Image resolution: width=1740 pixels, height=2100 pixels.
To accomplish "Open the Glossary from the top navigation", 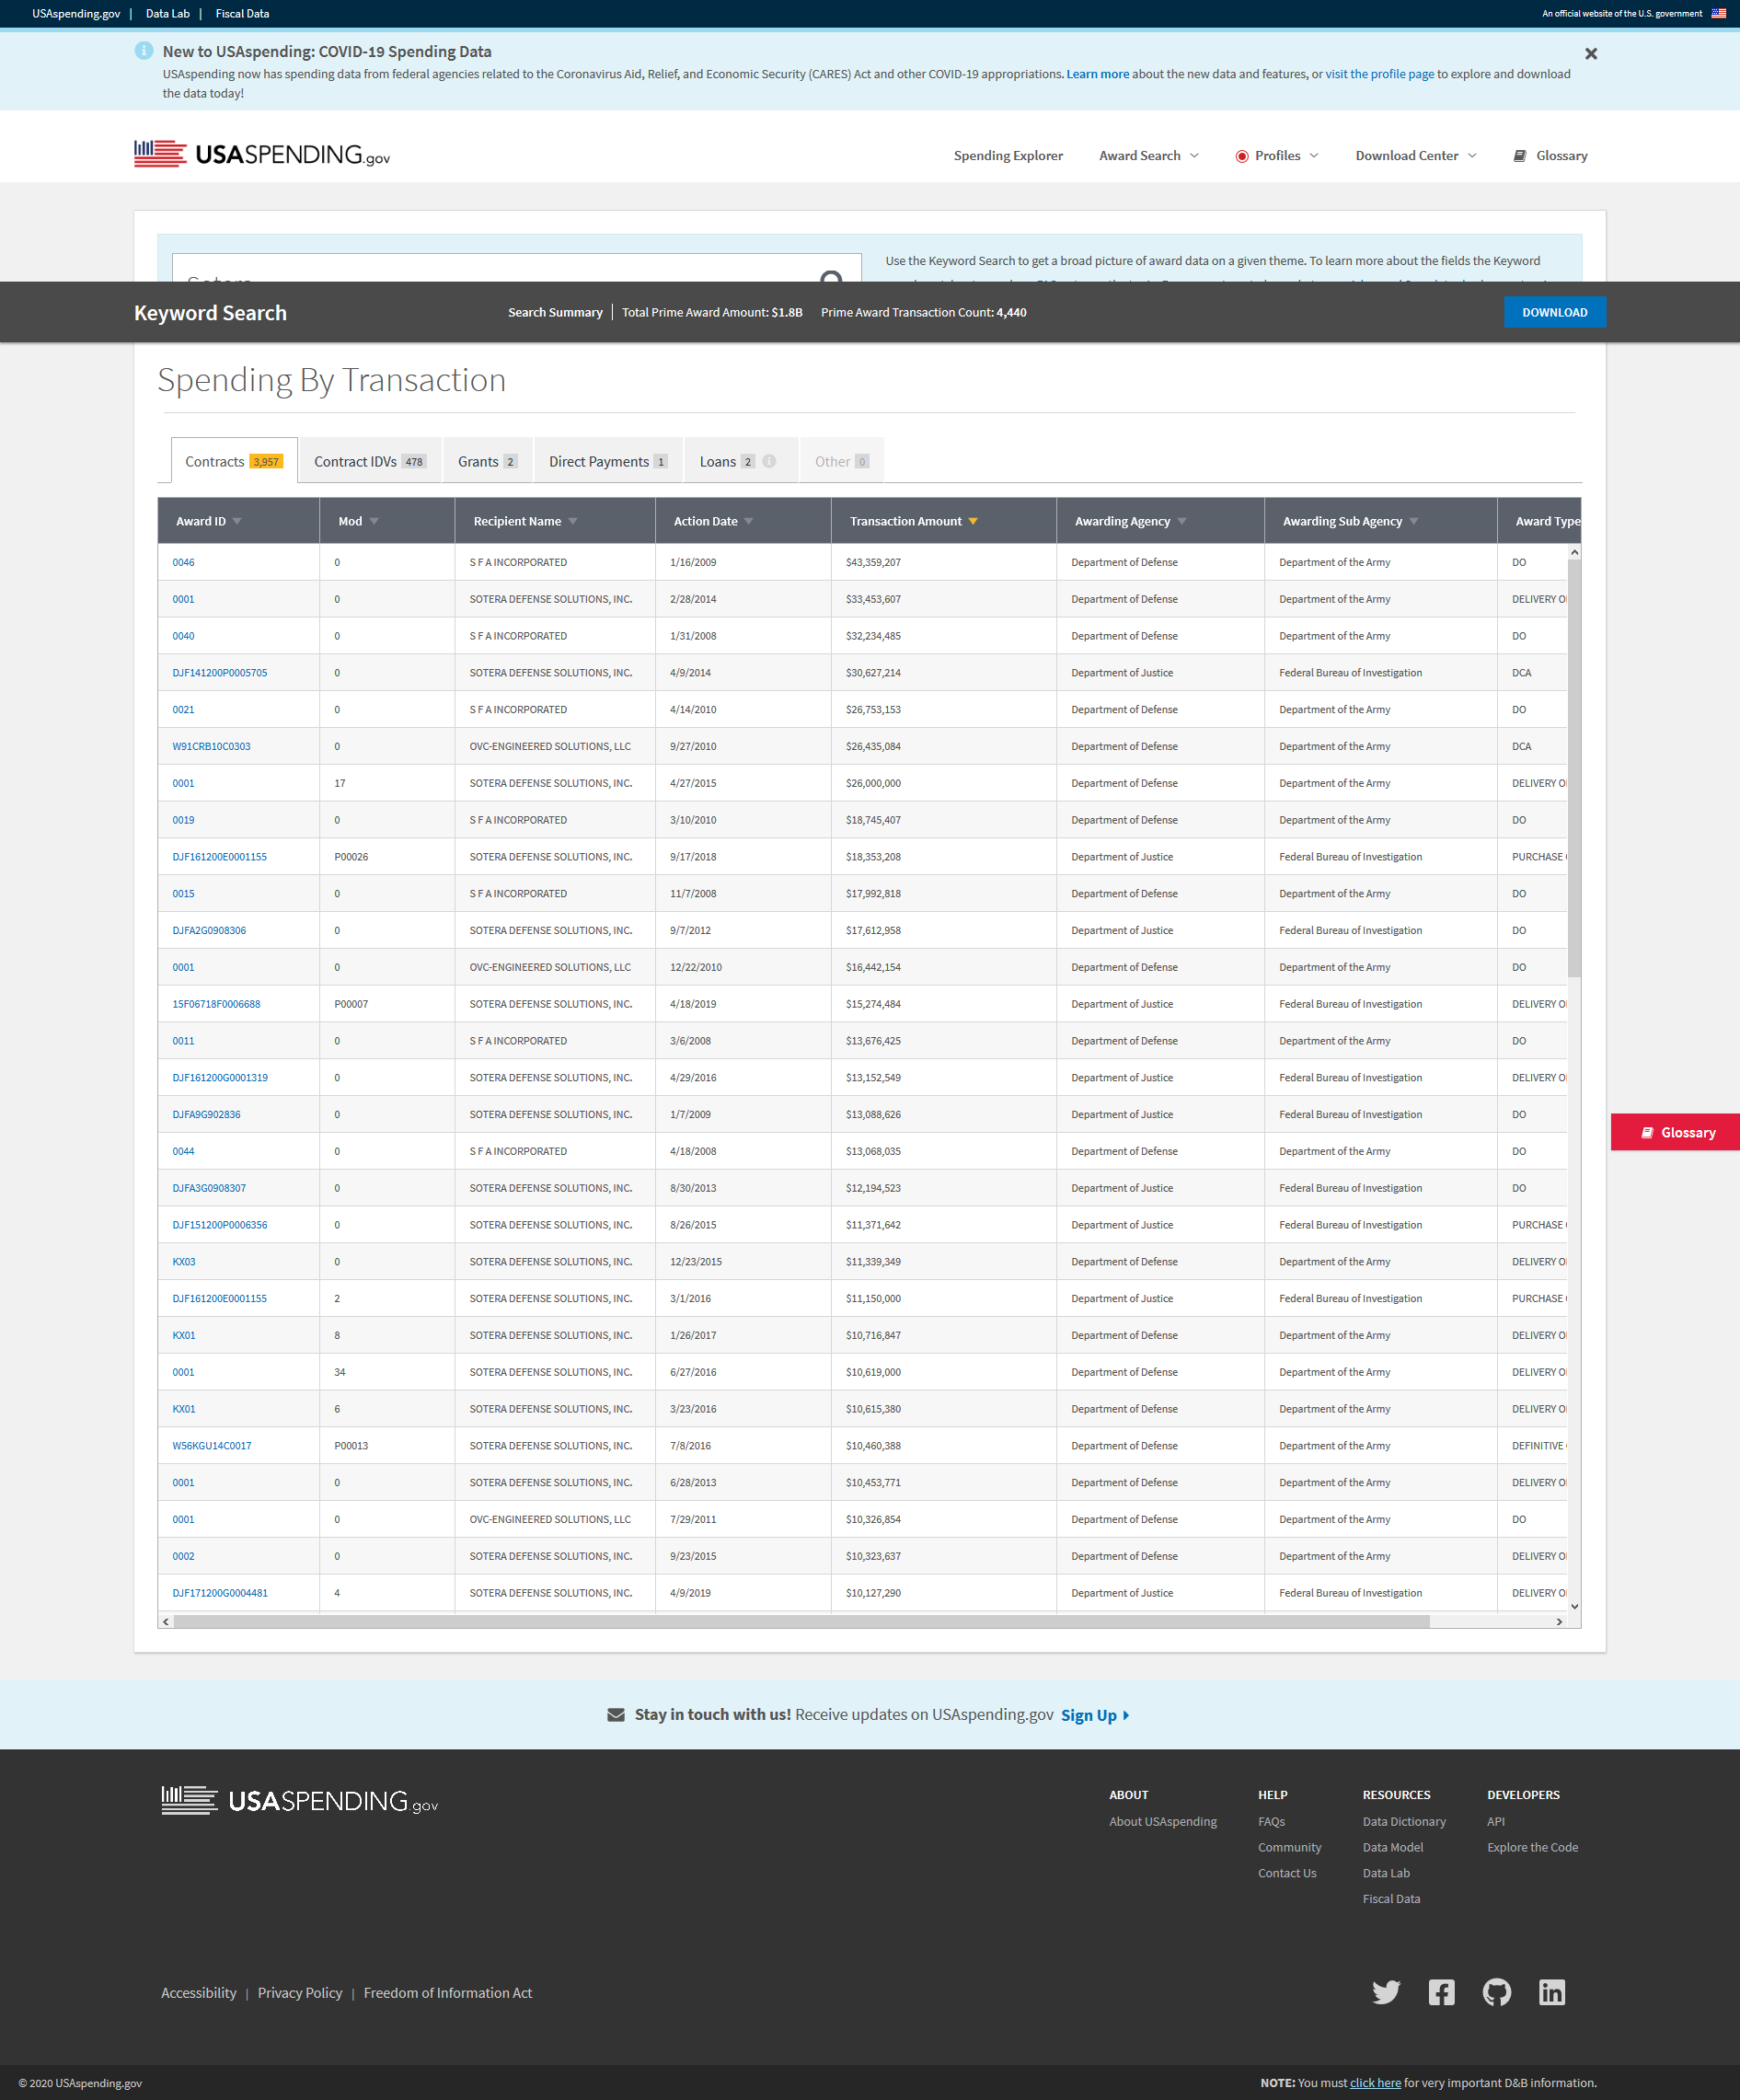I will click(1550, 156).
